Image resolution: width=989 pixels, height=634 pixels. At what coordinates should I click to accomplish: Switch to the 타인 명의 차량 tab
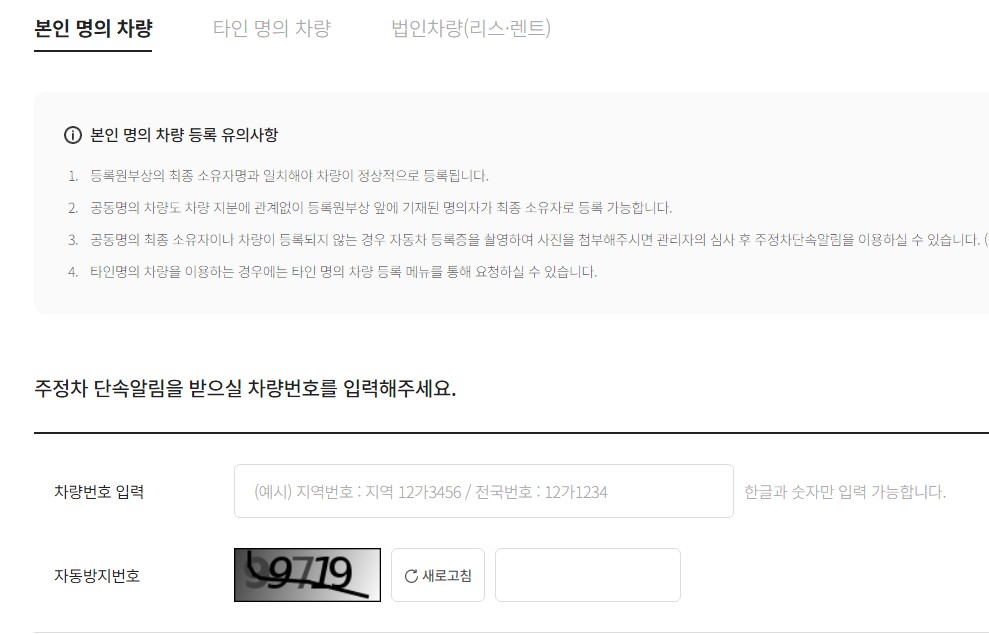pos(272,28)
